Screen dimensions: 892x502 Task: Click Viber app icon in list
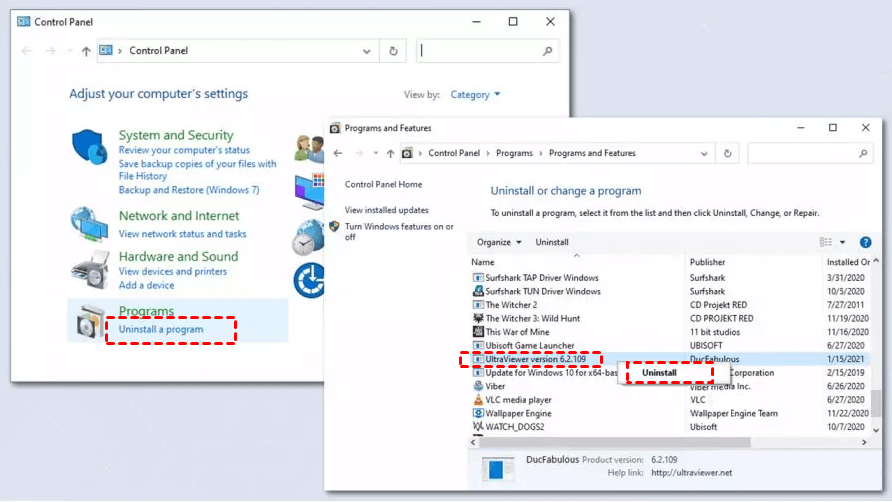point(478,386)
